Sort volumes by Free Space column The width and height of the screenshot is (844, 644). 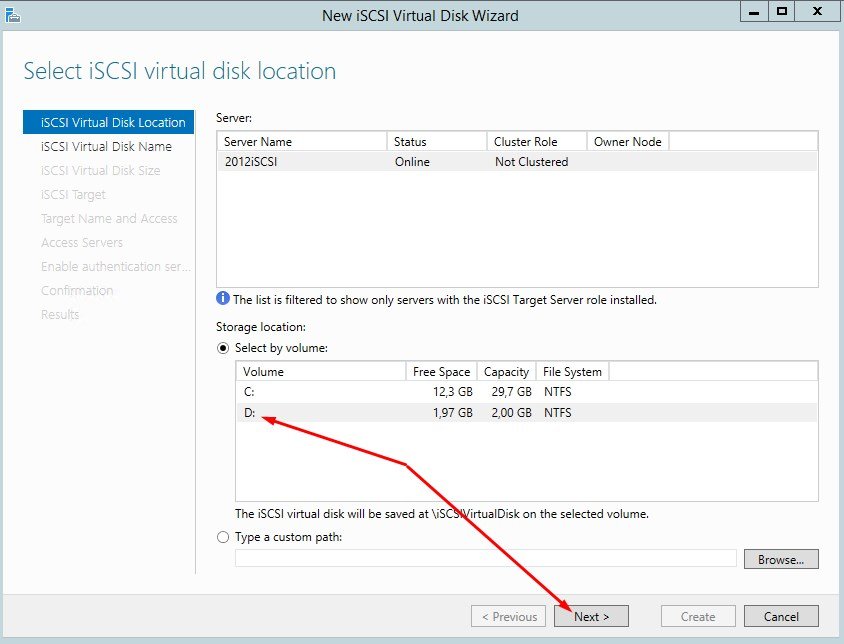pos(441,372)
